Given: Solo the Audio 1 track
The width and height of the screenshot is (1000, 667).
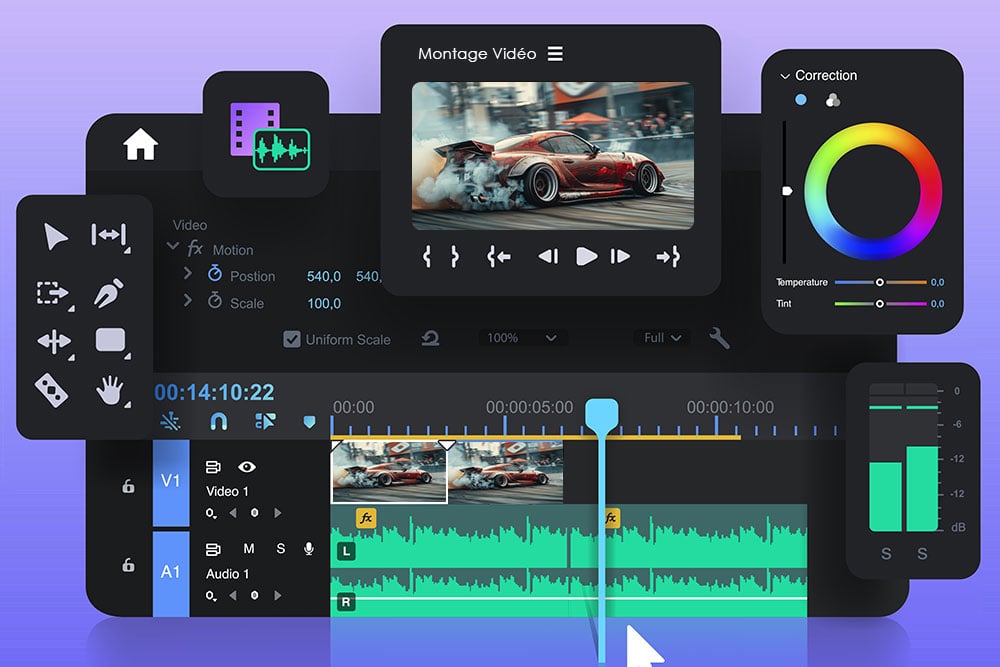Looking at the screenshot, I should pyautogui.click(x=281, y=548).
